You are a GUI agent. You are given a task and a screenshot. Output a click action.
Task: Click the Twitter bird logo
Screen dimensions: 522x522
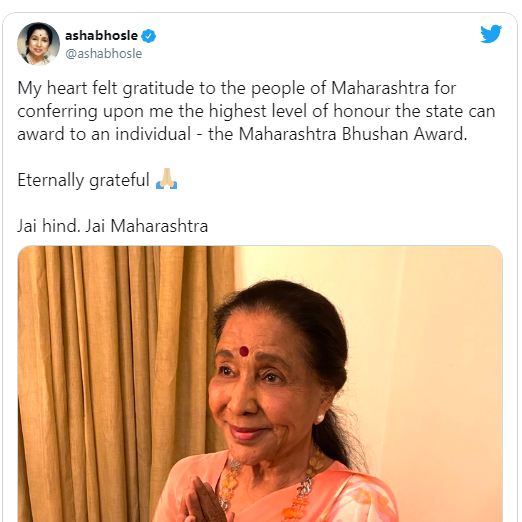[491, 34]
